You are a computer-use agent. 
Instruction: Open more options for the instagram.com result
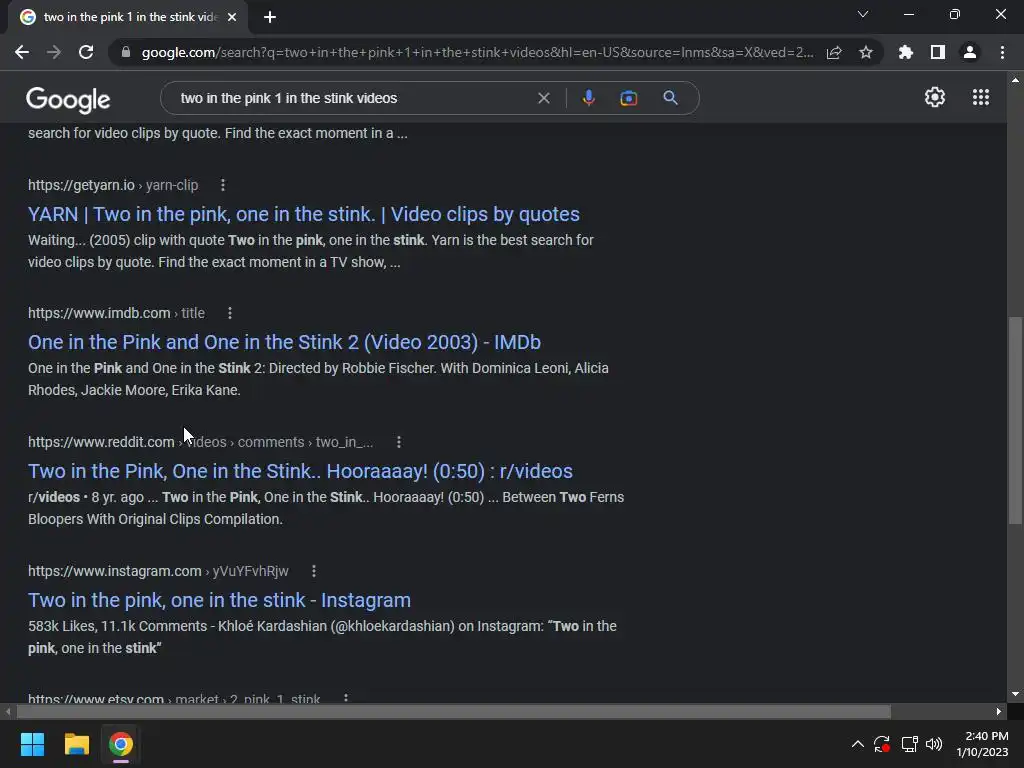coord(314,571)
